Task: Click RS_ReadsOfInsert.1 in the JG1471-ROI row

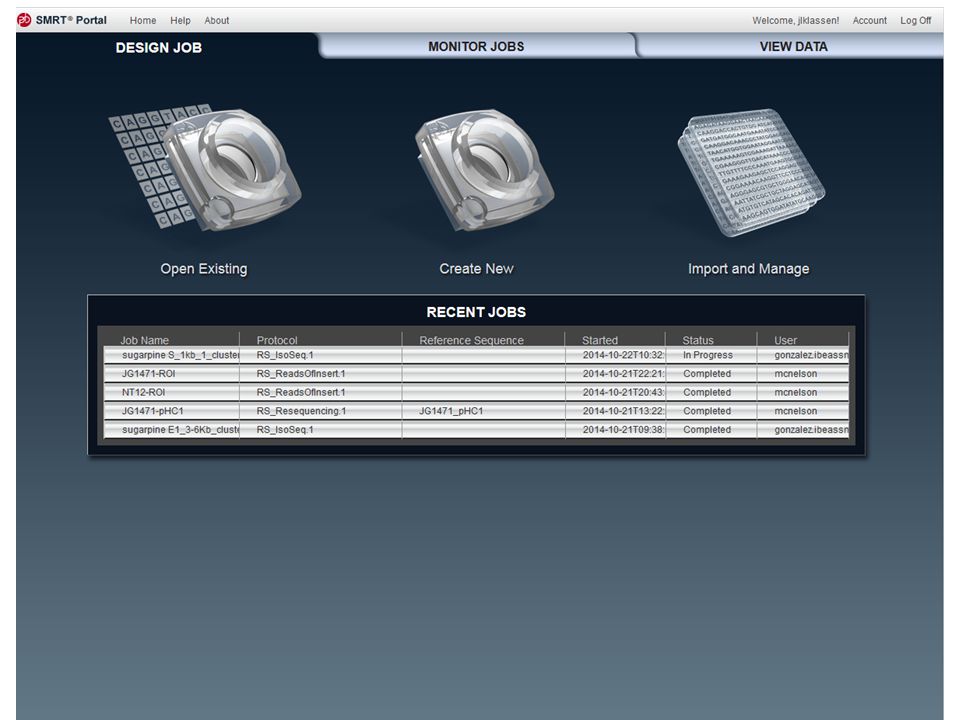Action: coord(301,373)
